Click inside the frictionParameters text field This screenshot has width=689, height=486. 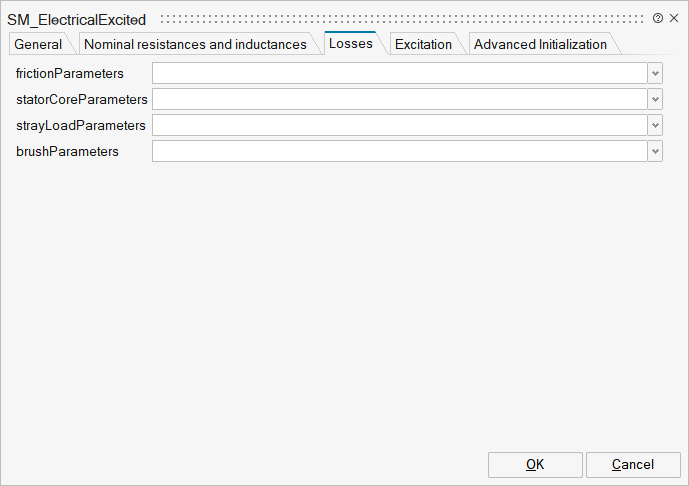399,73
